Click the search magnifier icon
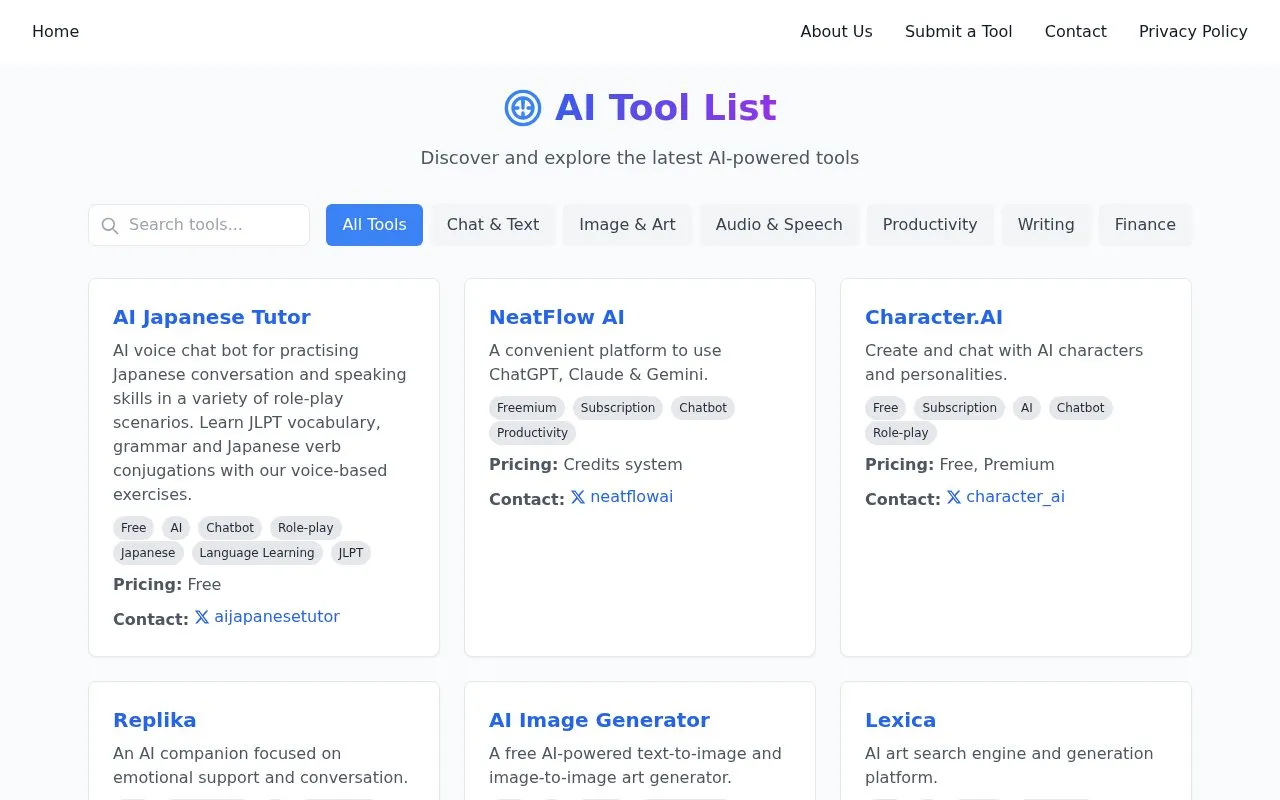The image size is (1280, 800). [x=110, y=226]
